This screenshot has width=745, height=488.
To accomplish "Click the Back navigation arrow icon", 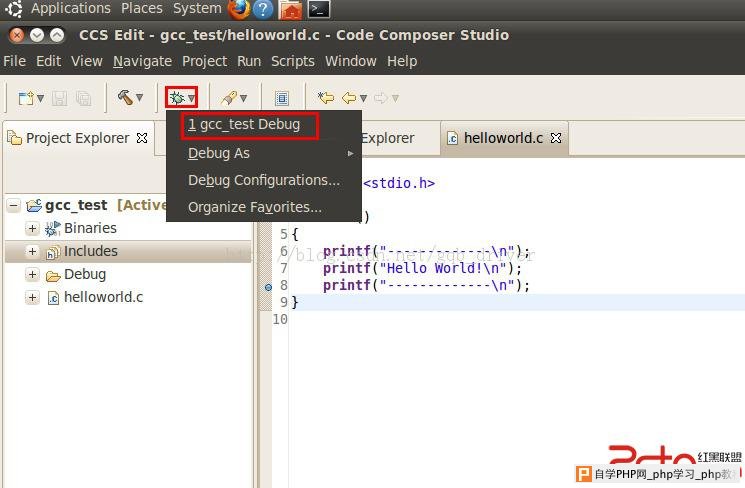I will (349, 98).
